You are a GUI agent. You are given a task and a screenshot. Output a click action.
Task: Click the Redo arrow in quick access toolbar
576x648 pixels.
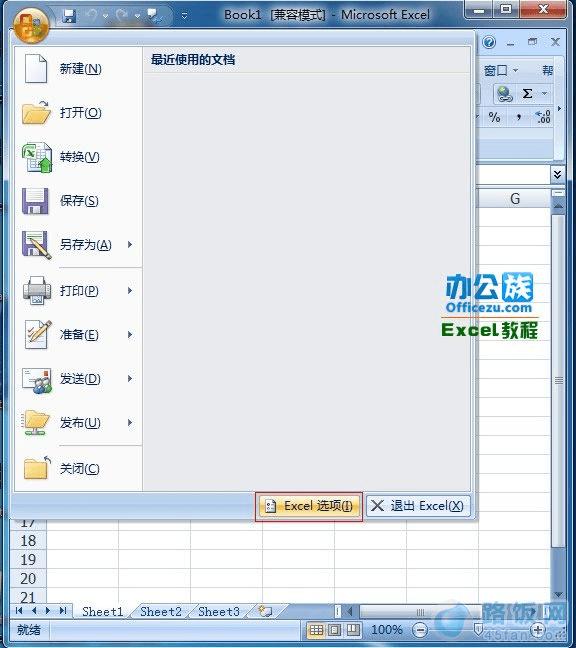tap(121, 16)
